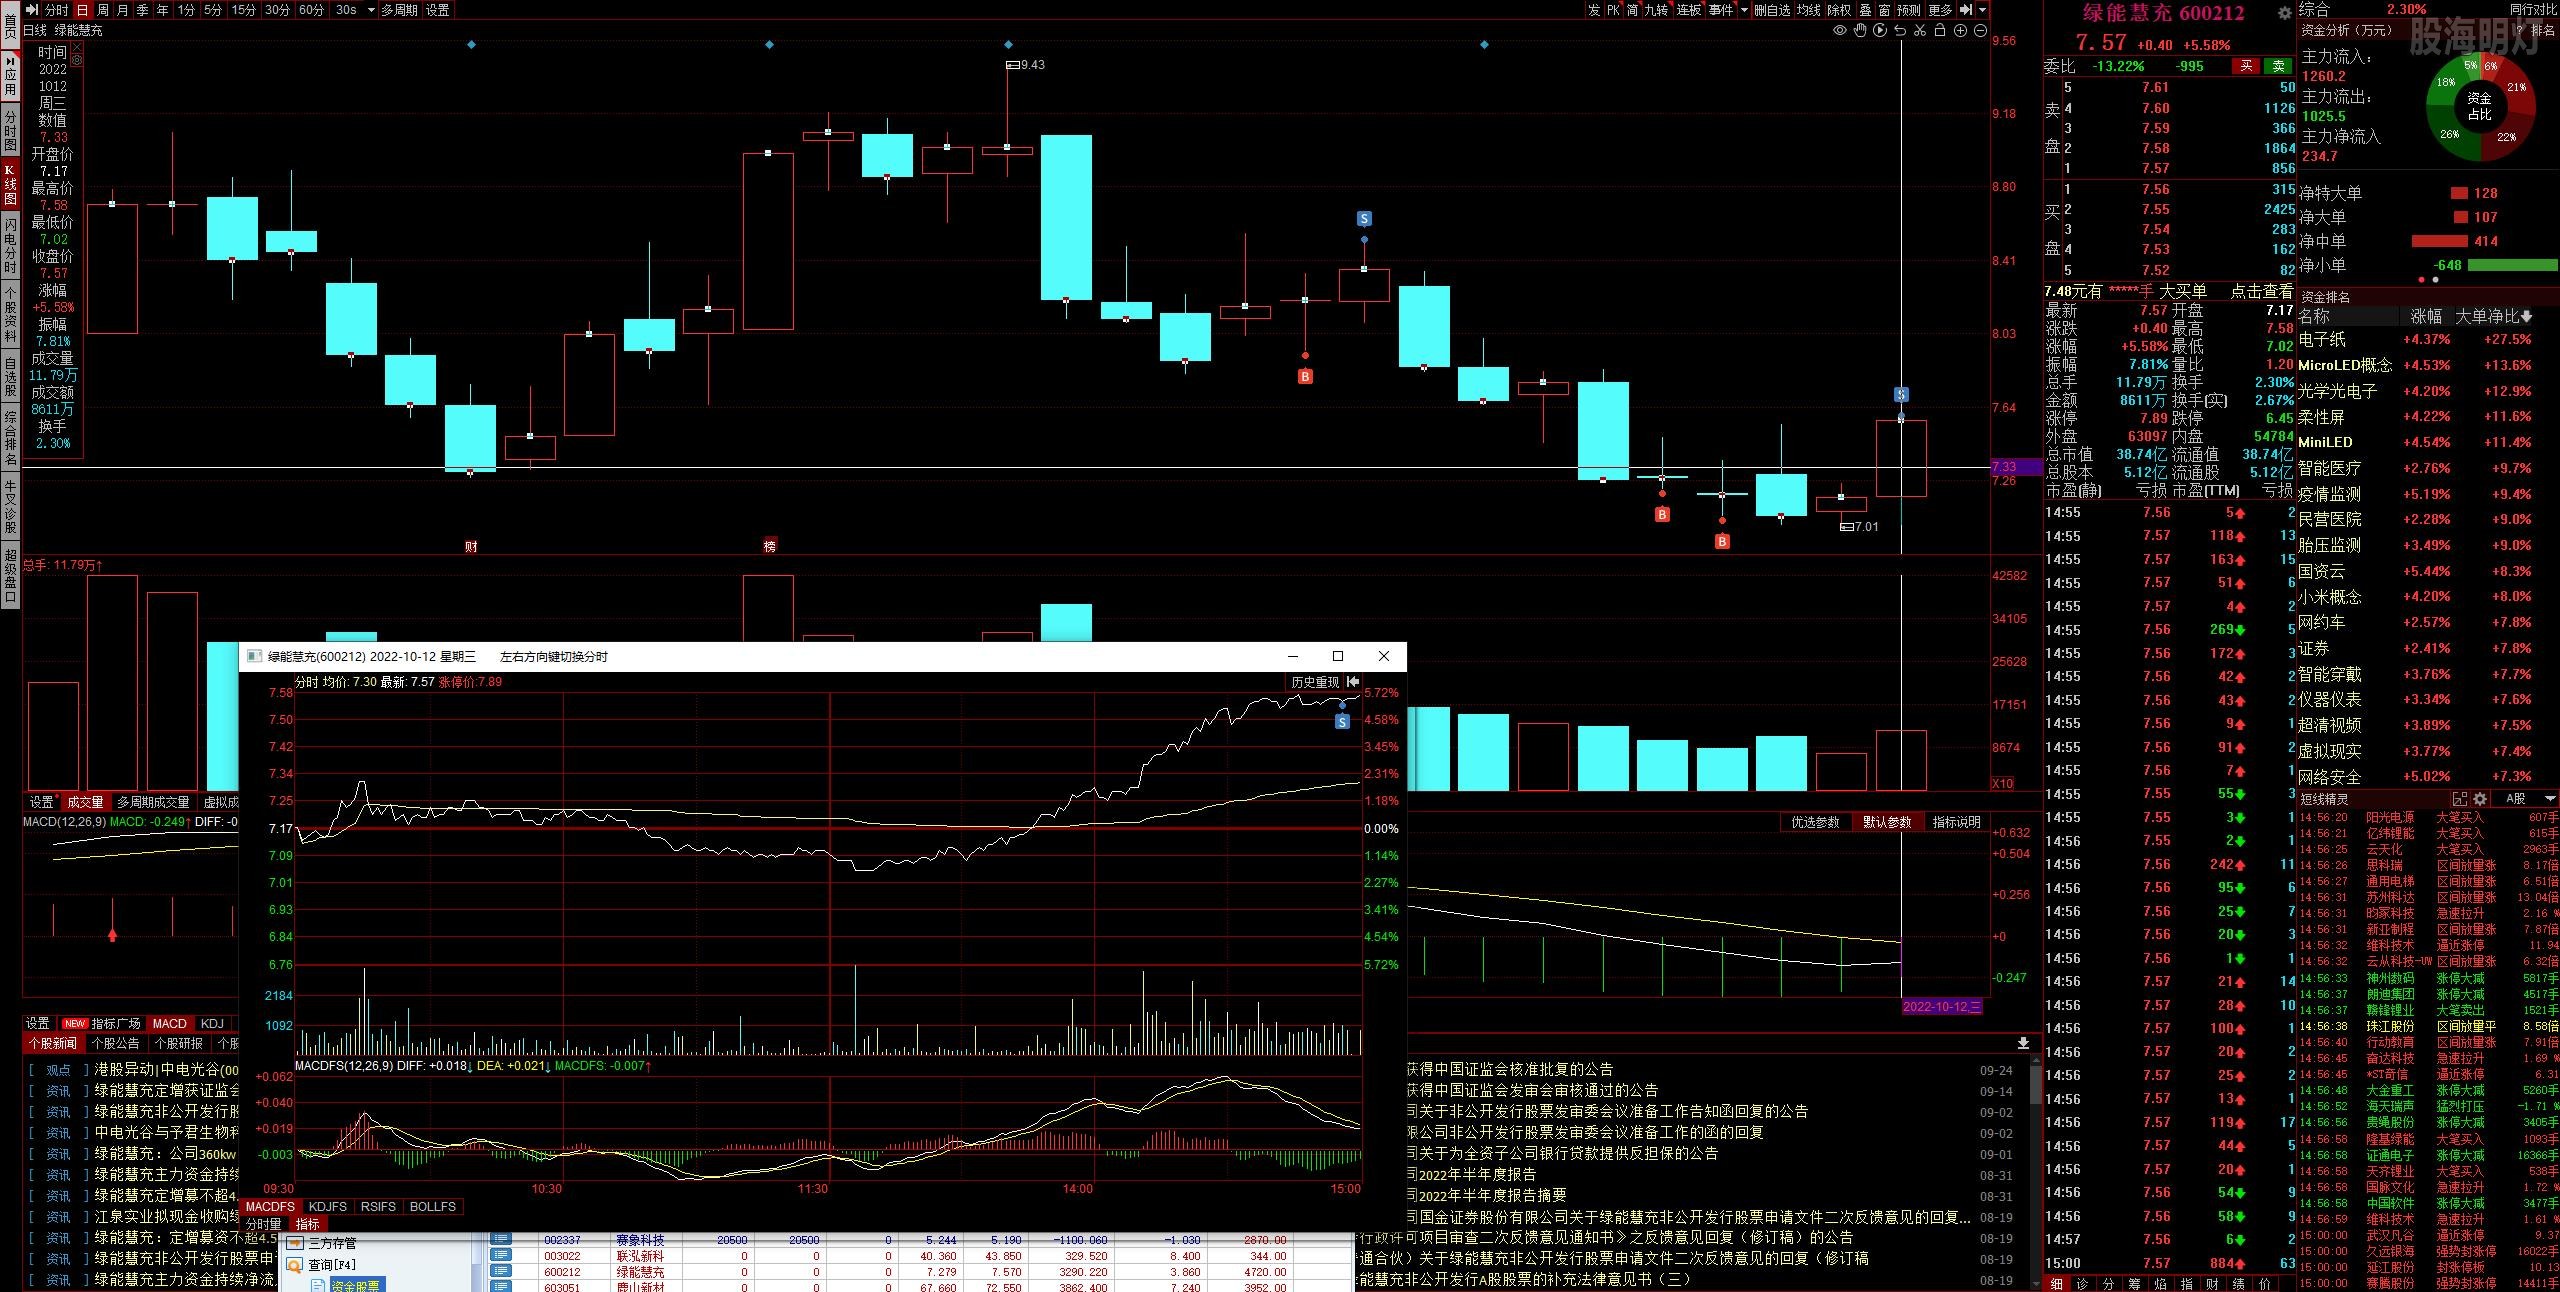Zoom in with the plus circle icon
This screenshot has width=2560, height=1292.
(1960, 30)
